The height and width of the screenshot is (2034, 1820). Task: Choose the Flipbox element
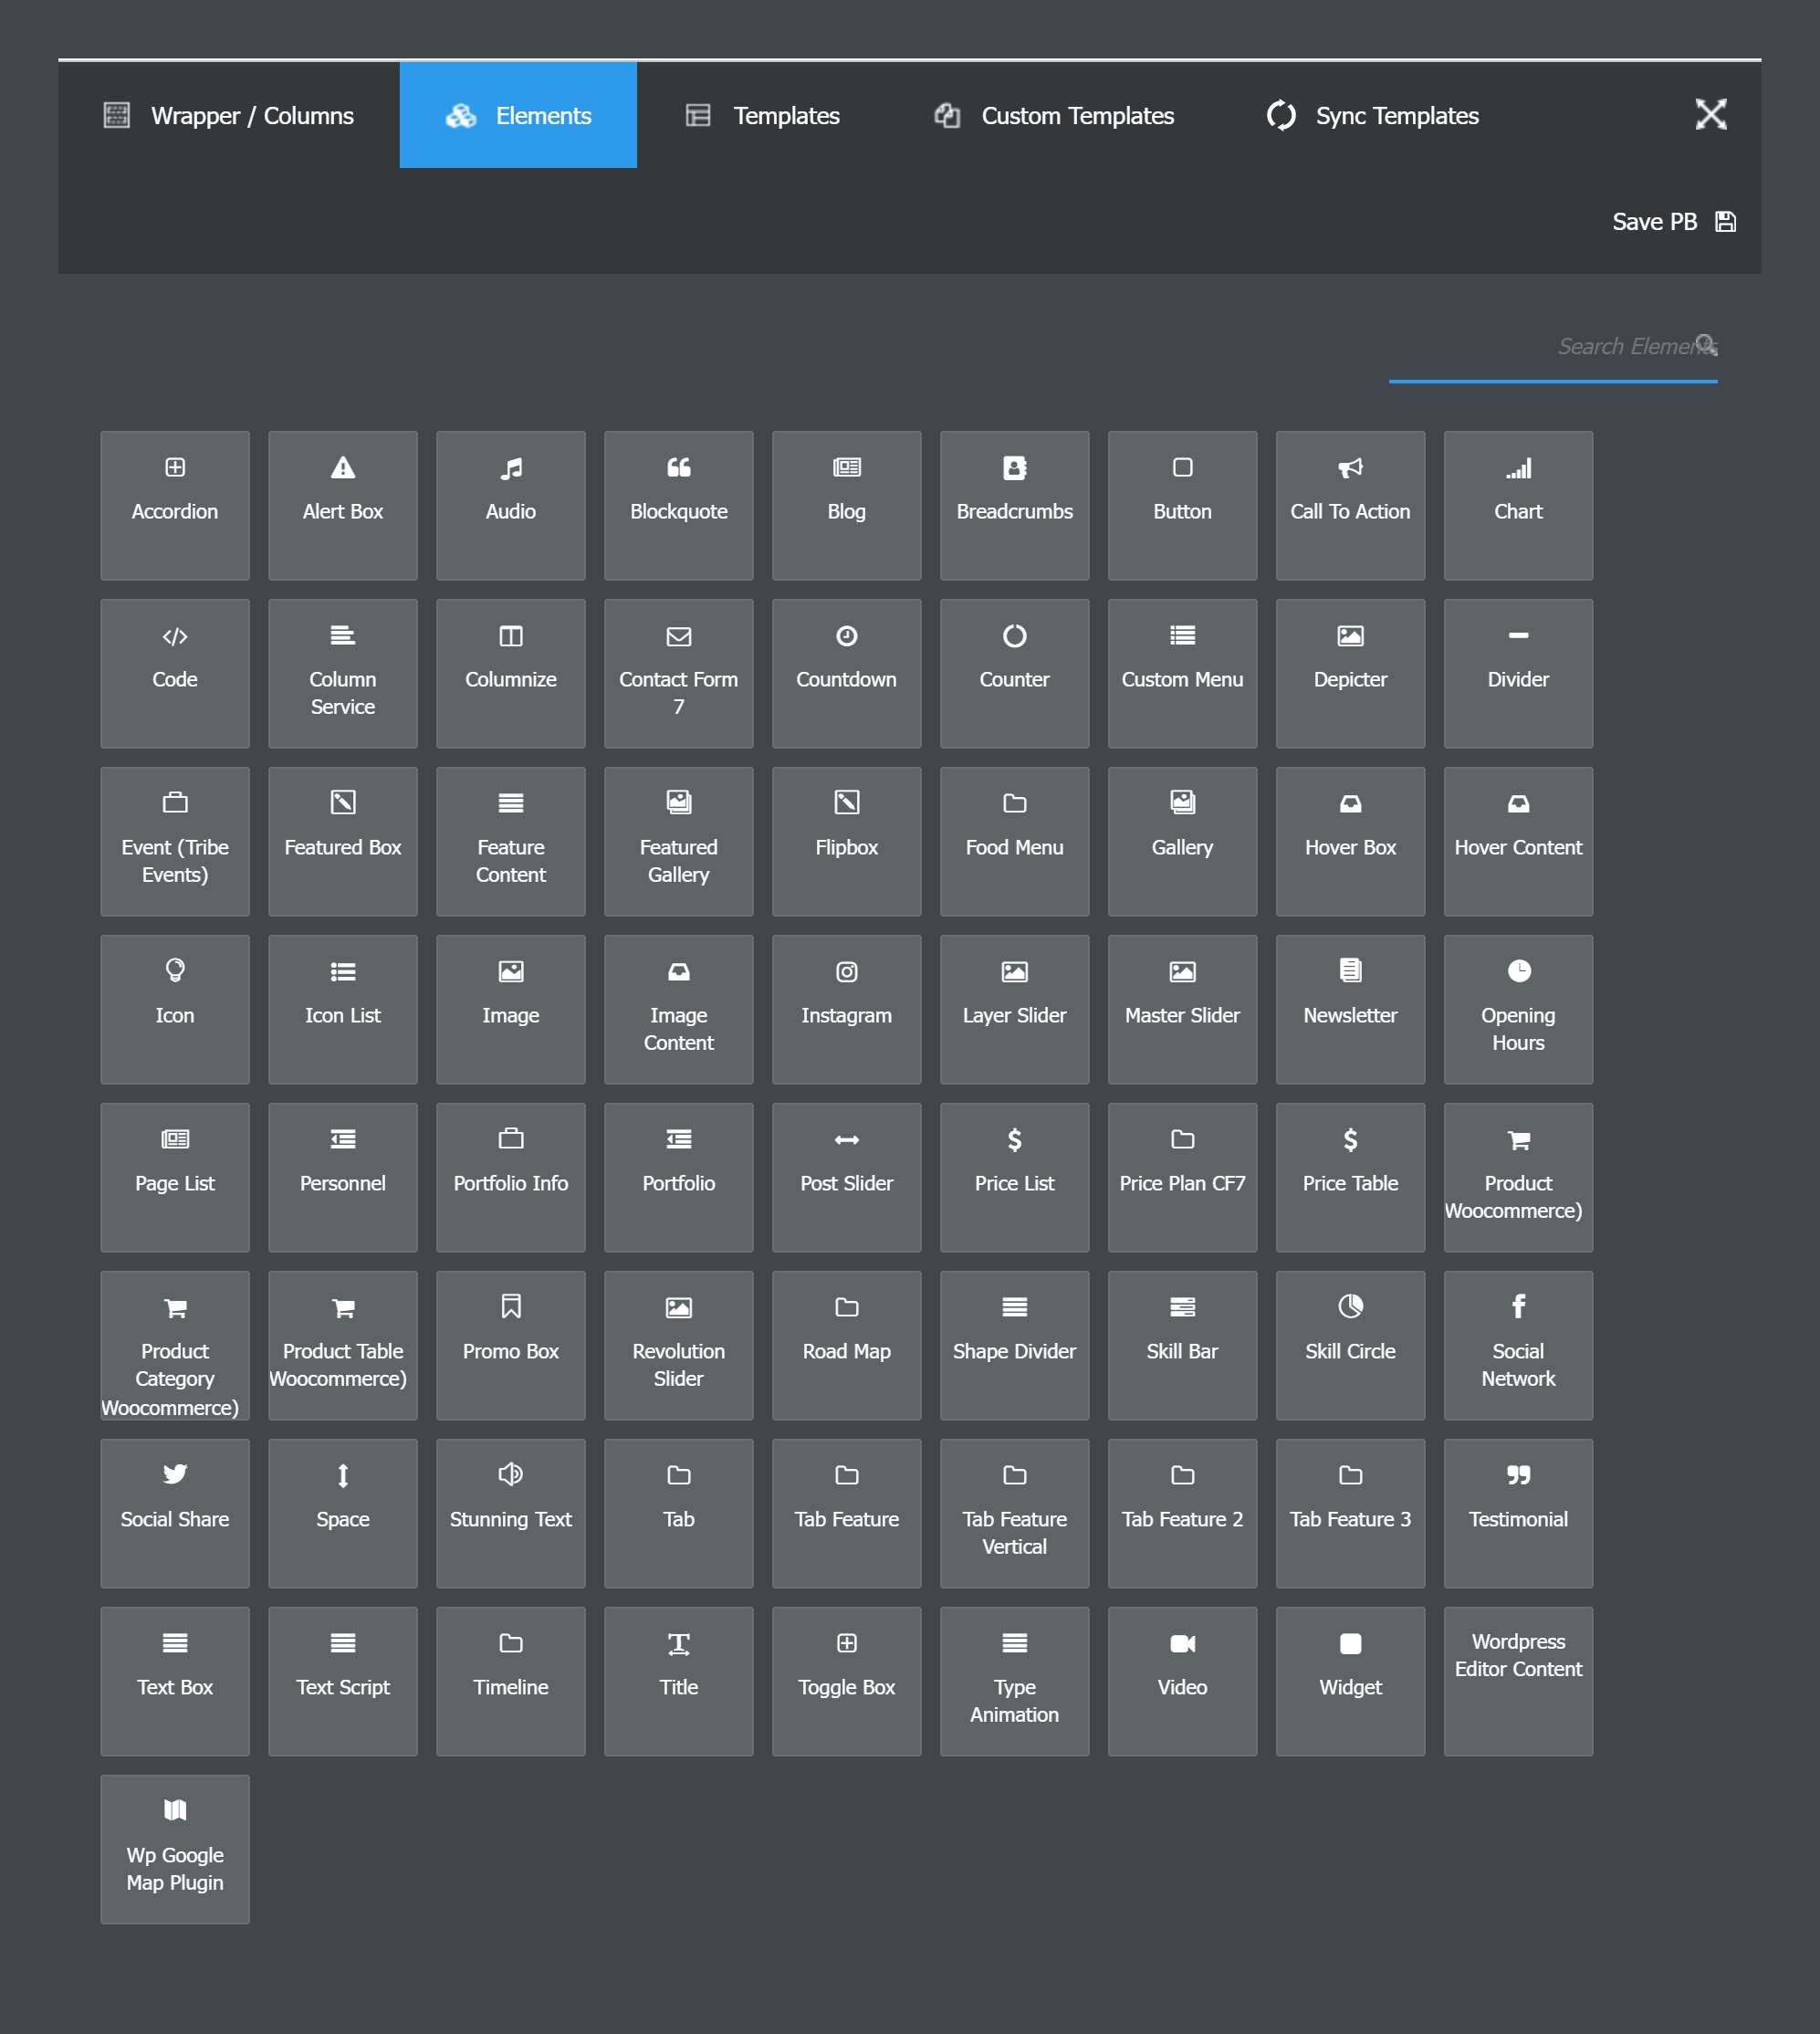click(x=847, y=841)
